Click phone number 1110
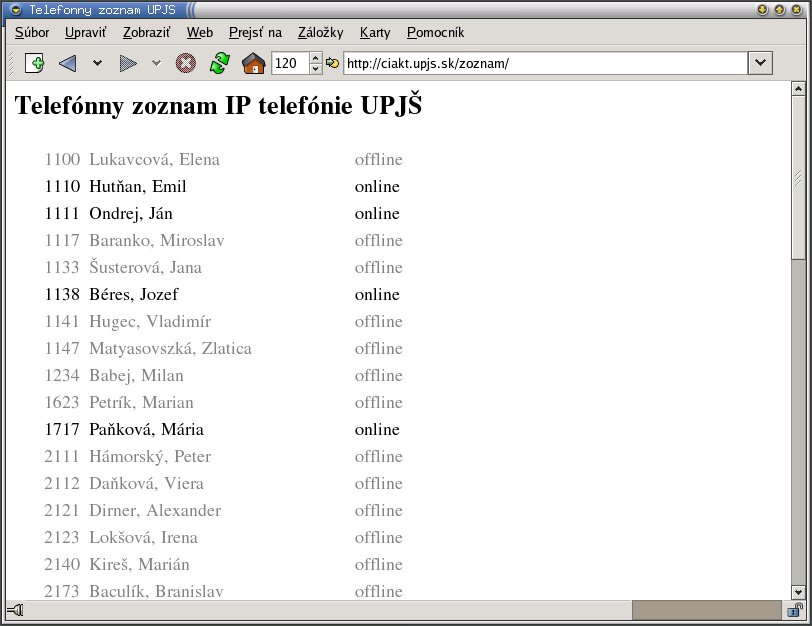812x626 pixels. coord(62,186)
